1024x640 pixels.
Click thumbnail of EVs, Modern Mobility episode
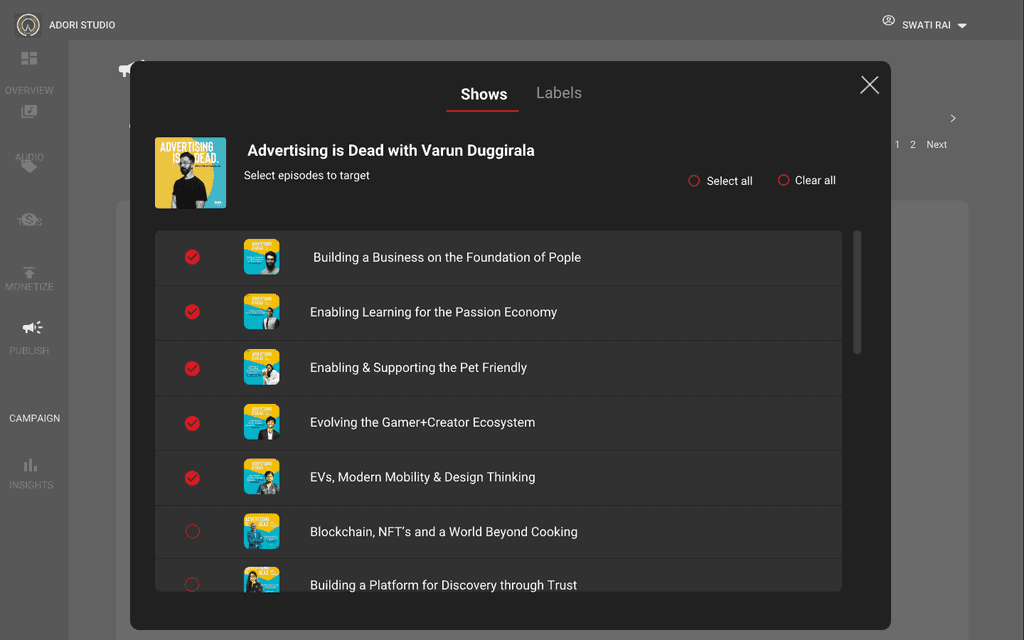[262, 477]
